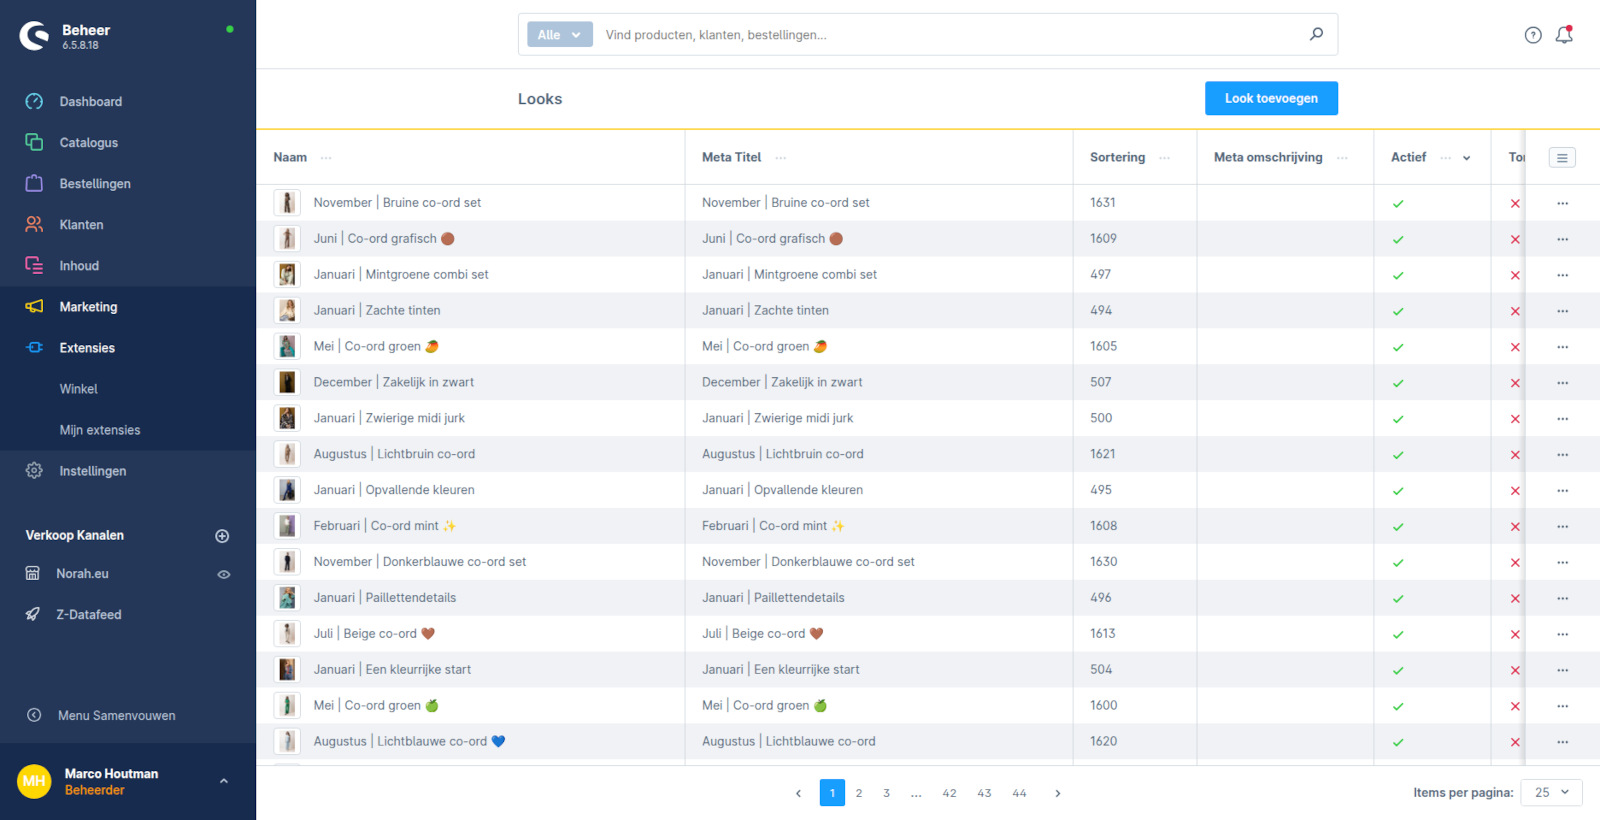Click Look toevoegen button
Screen dimensions: 1600x820
pyautogui.click(x=1271, y=98)
